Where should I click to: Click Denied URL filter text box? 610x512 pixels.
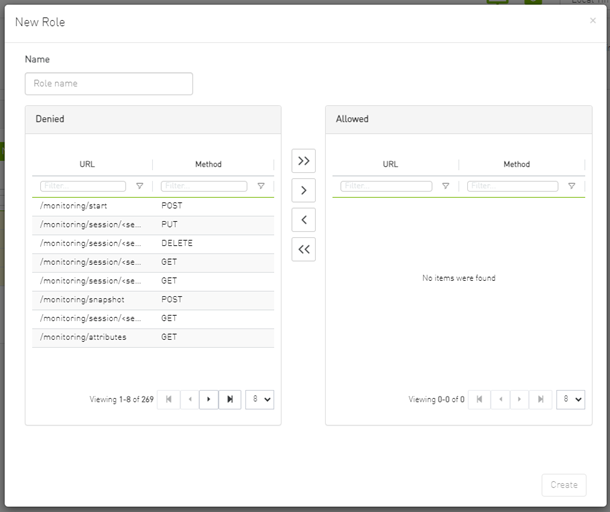tap(83, 186)
